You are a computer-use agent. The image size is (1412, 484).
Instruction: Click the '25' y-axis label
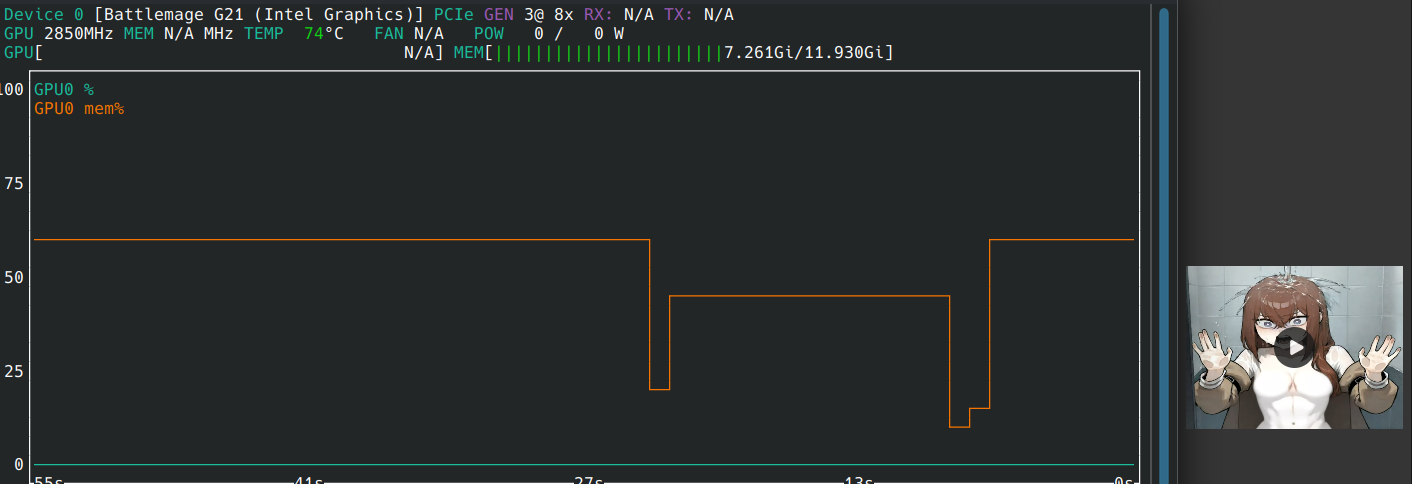pyautogui.click(x=14, y=371)
